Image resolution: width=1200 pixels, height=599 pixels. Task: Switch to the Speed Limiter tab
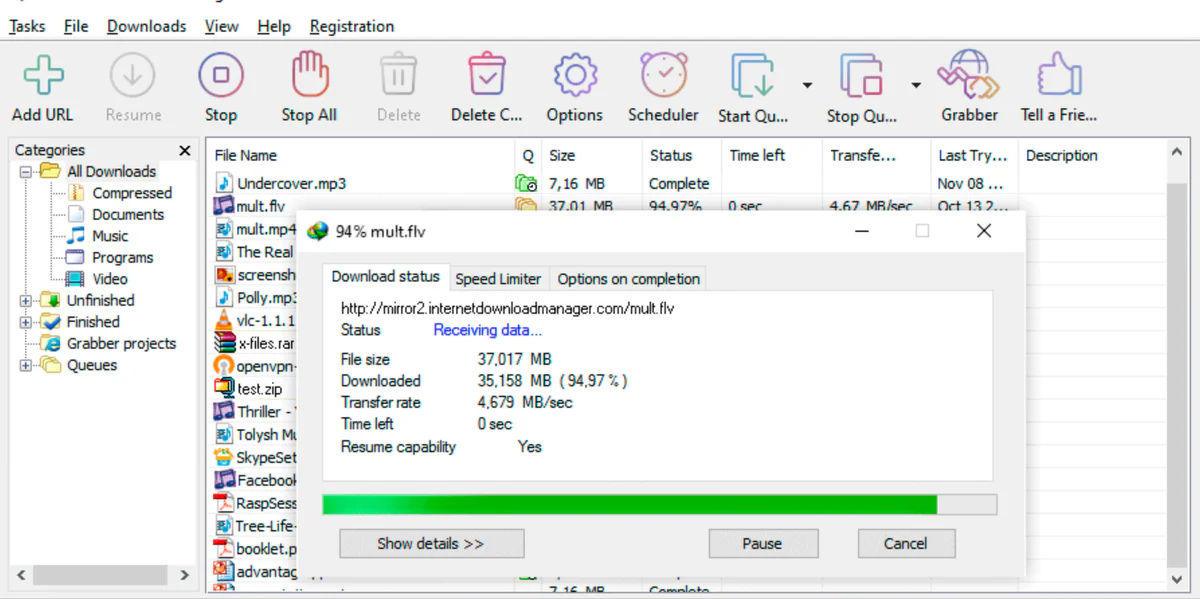(498, 279)
